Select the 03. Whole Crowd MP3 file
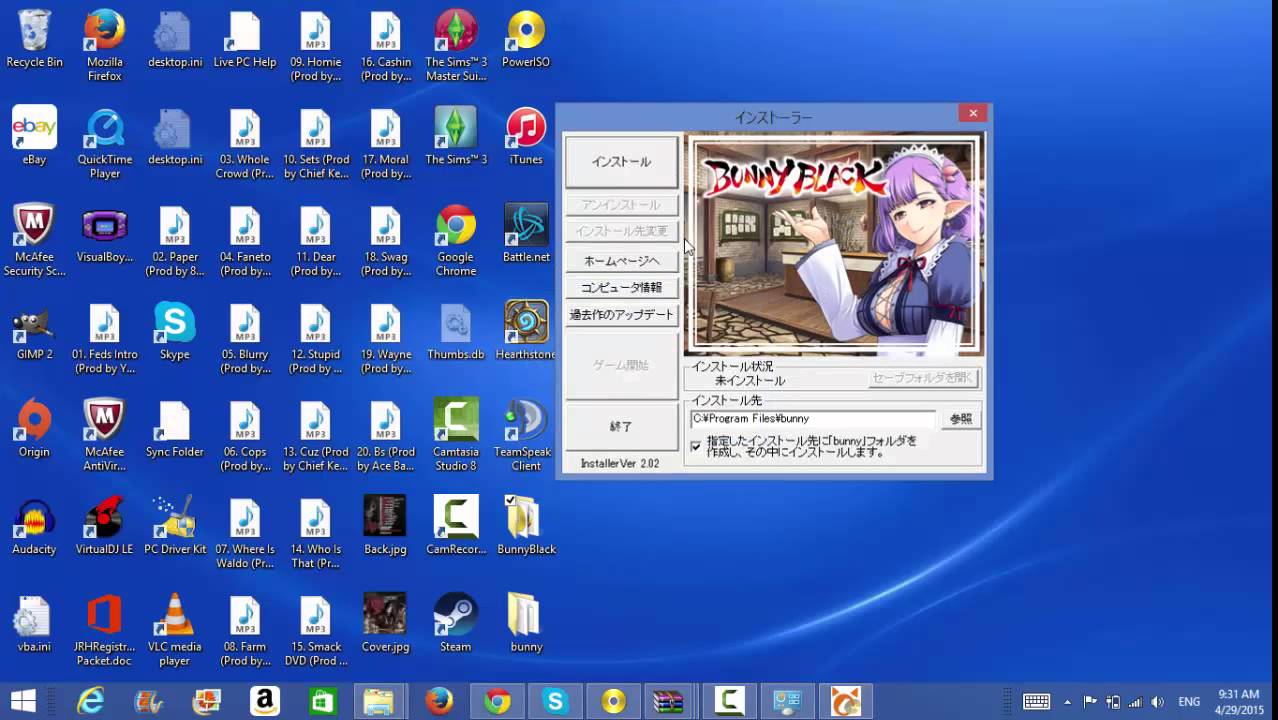 click(x=245, y=143)
